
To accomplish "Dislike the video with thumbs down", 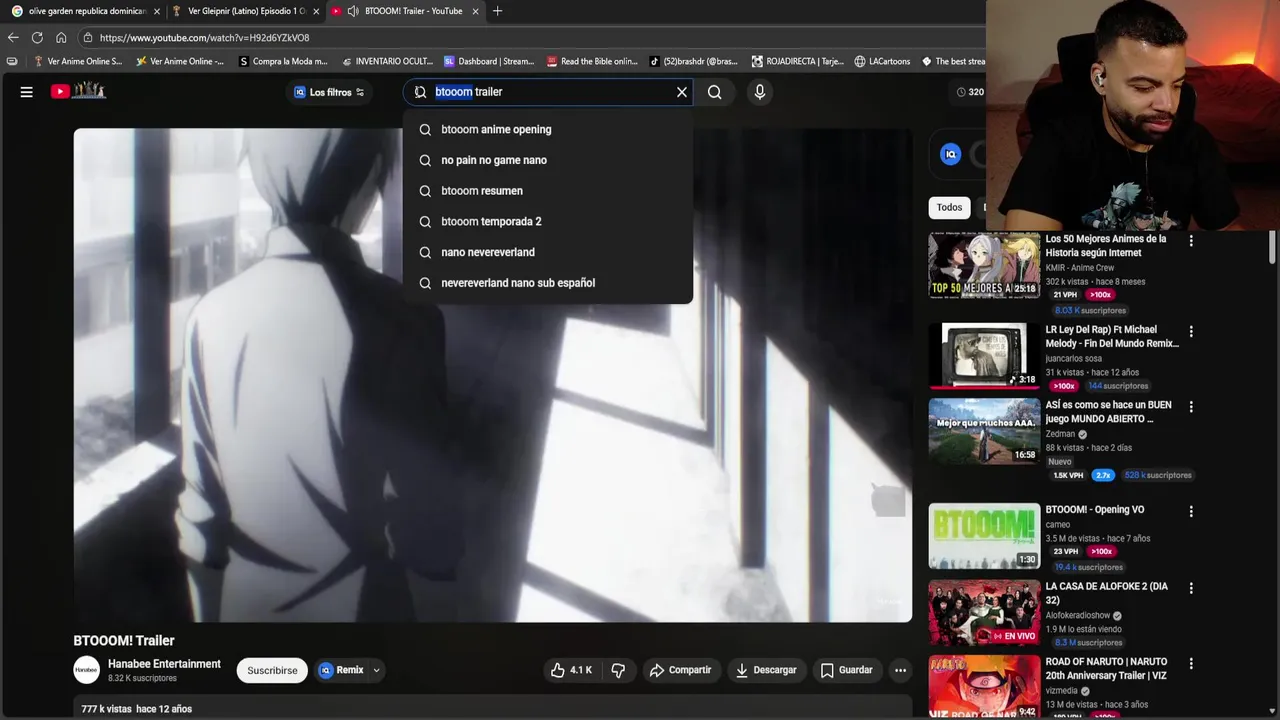I will tap(618, 670).
